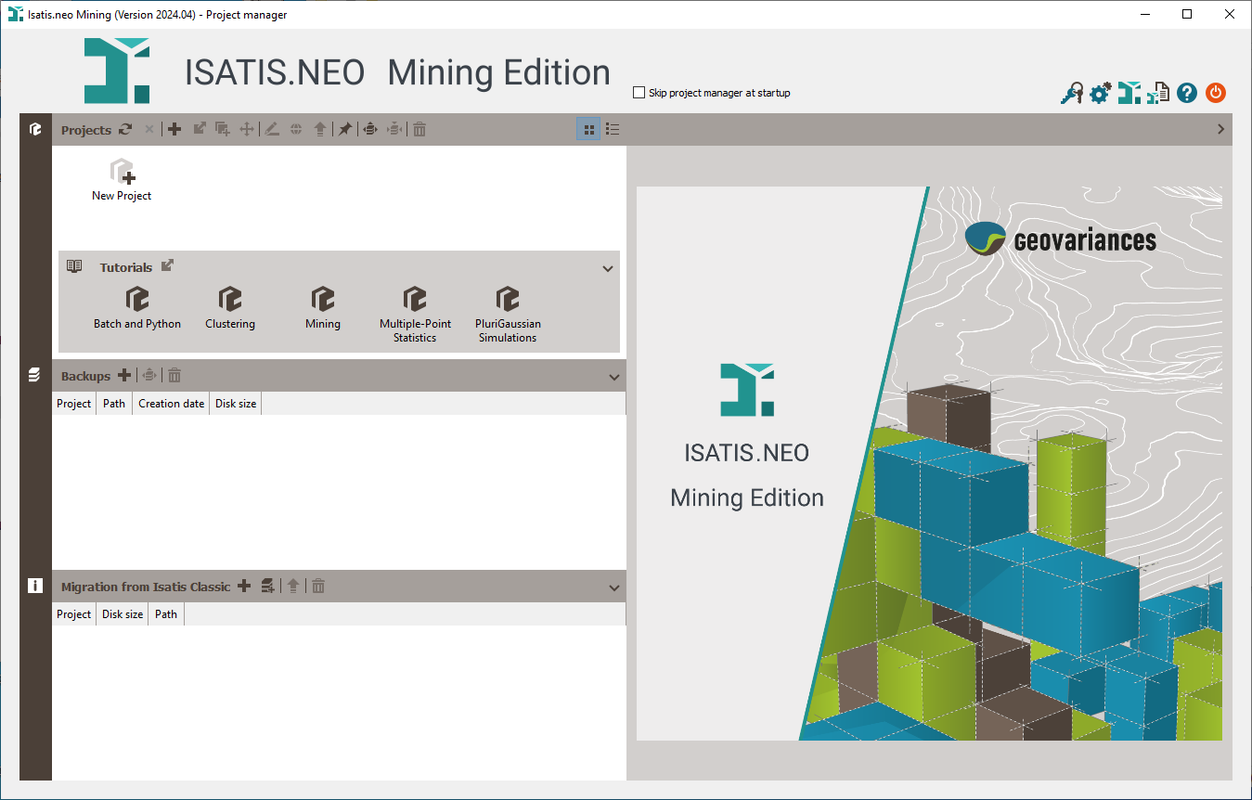Open the Clustering tutorial

coord(230,308)
